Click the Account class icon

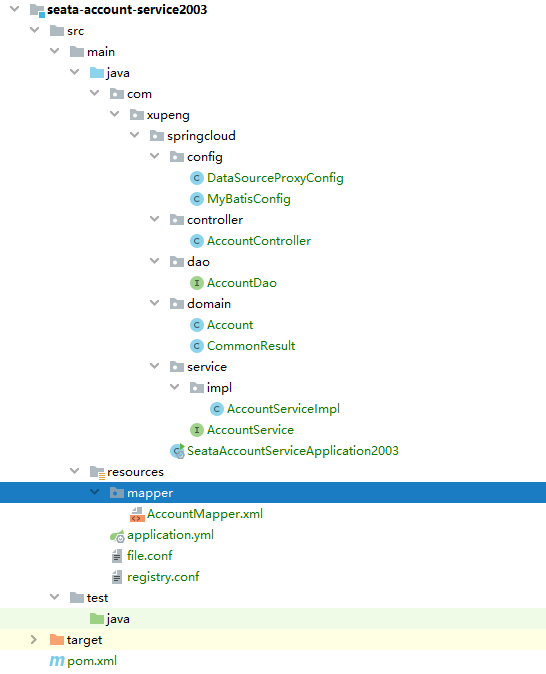pos(196,325)
